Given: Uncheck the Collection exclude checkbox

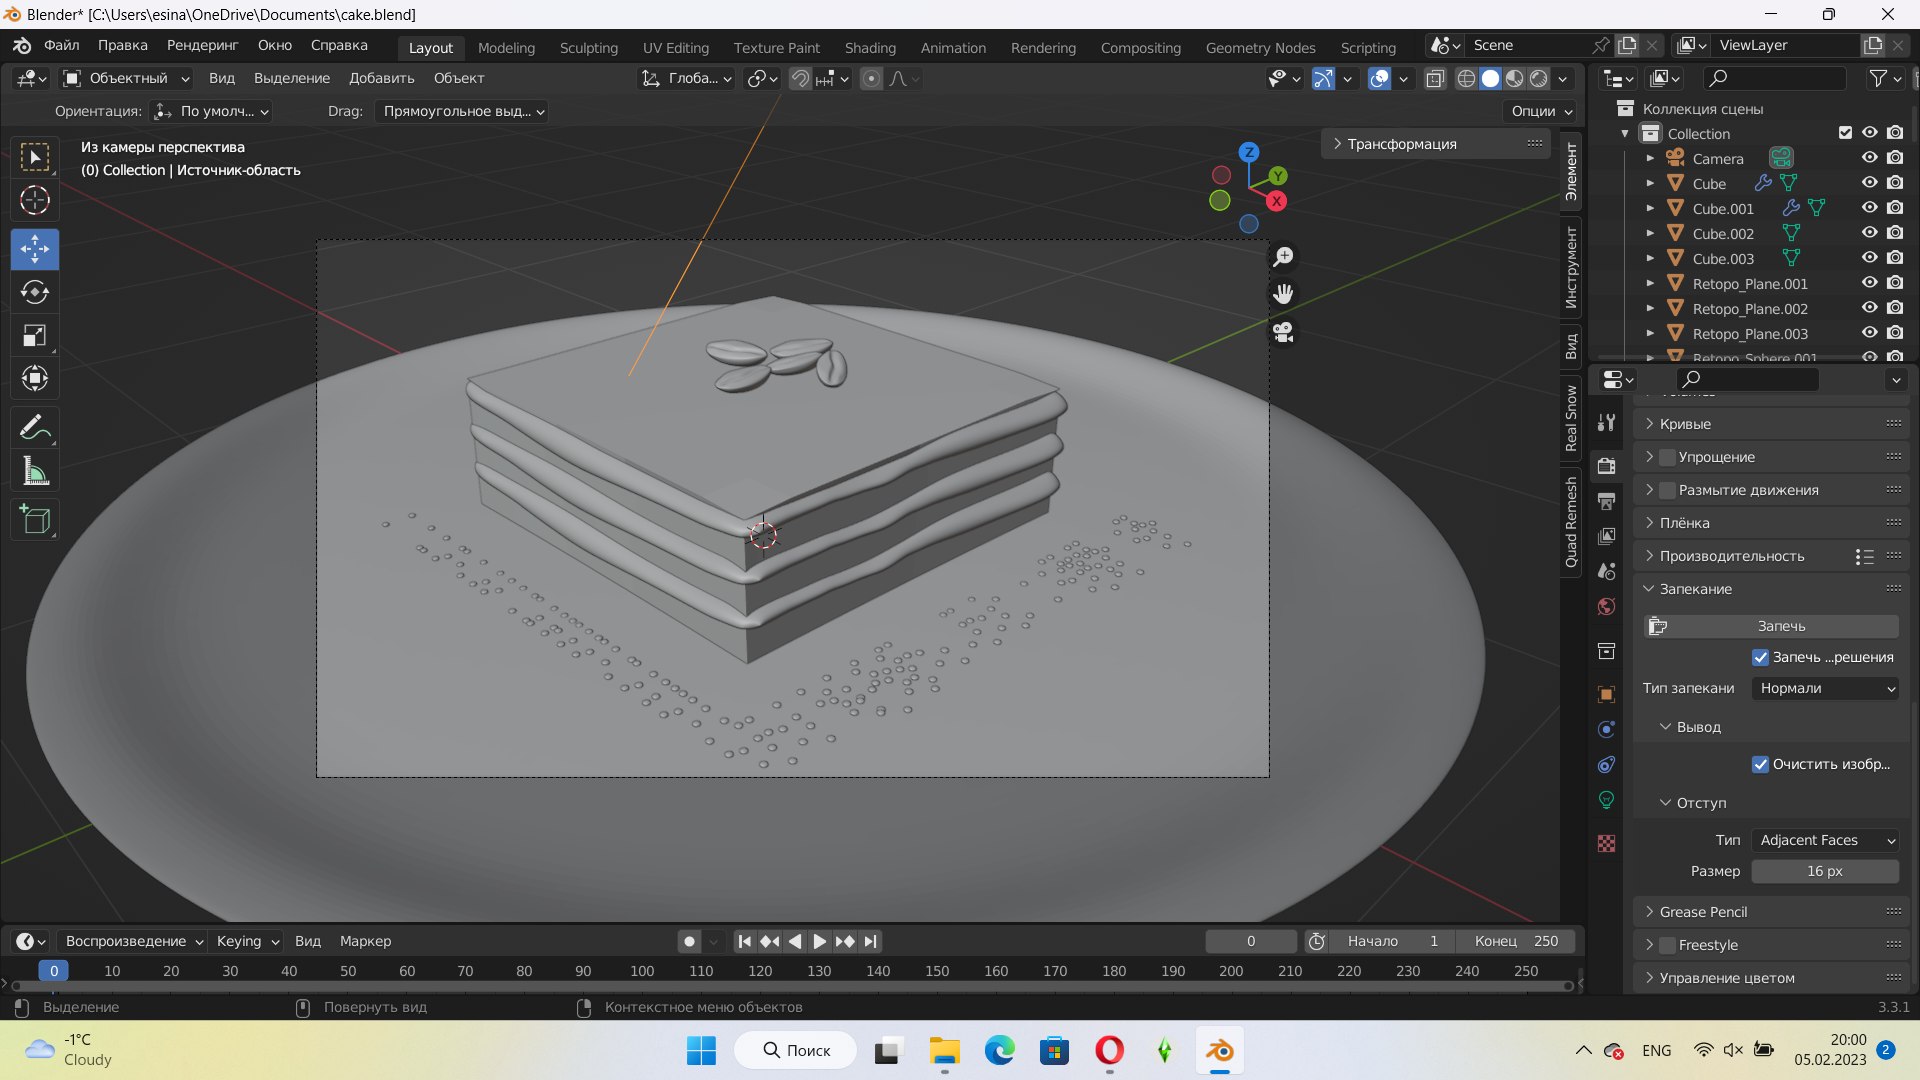Looking at the screenshot, I should click(x=1845, y=133).
